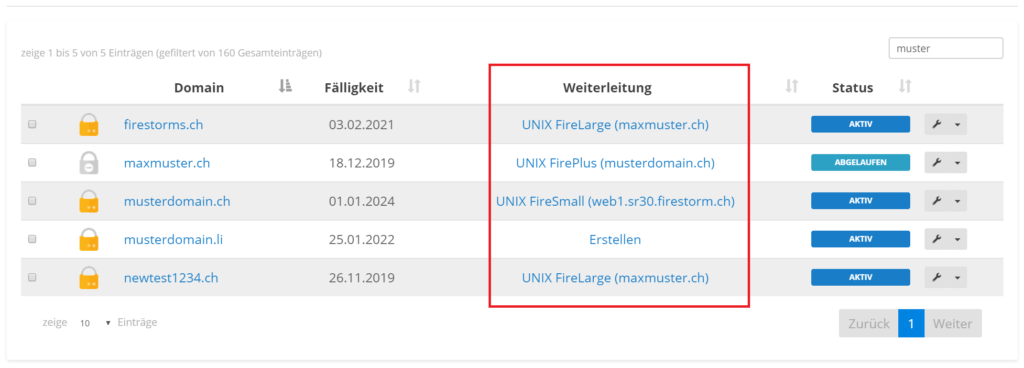Image resolution: width=1024 pixels, height=368 pixels.
Task: Sort by the Domain column sort icon
Action: pos(285,86)
